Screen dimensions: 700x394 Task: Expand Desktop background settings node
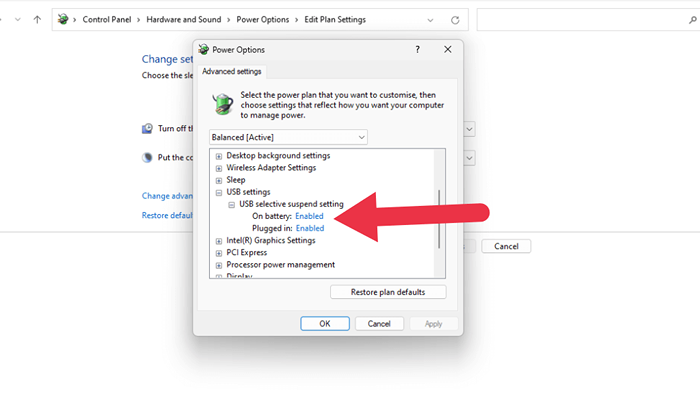pos(219,156)
